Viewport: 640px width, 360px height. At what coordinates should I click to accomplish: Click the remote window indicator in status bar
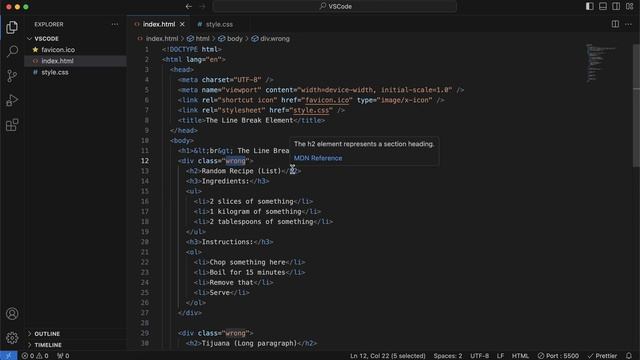9,356
